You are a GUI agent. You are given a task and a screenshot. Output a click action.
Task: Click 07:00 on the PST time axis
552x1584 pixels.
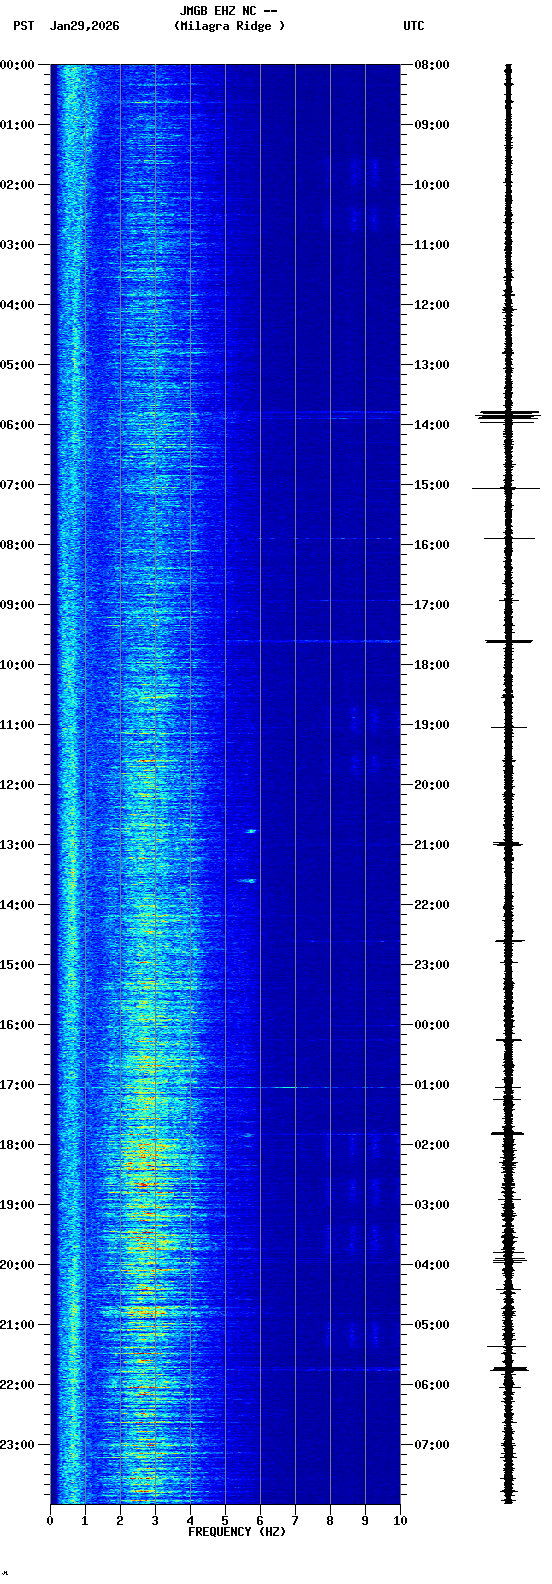(x=17, y=485)
